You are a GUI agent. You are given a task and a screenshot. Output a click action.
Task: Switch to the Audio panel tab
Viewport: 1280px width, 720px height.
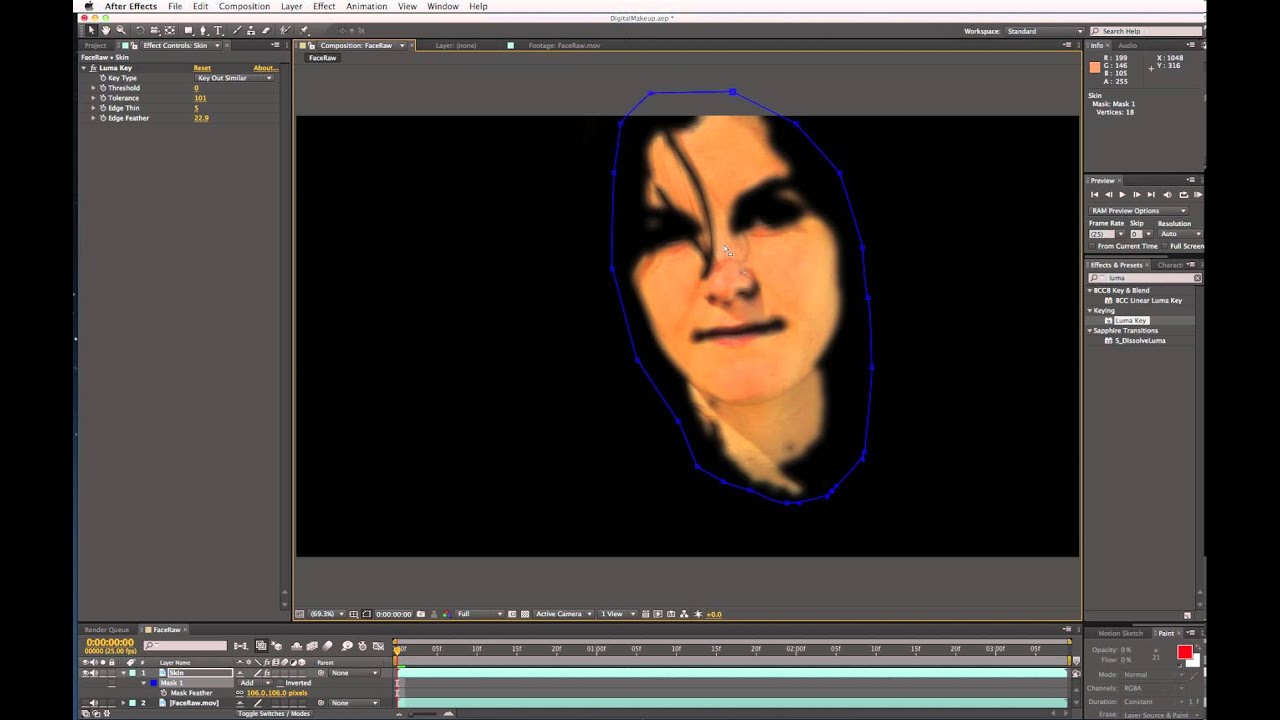tap(1127, 46)
